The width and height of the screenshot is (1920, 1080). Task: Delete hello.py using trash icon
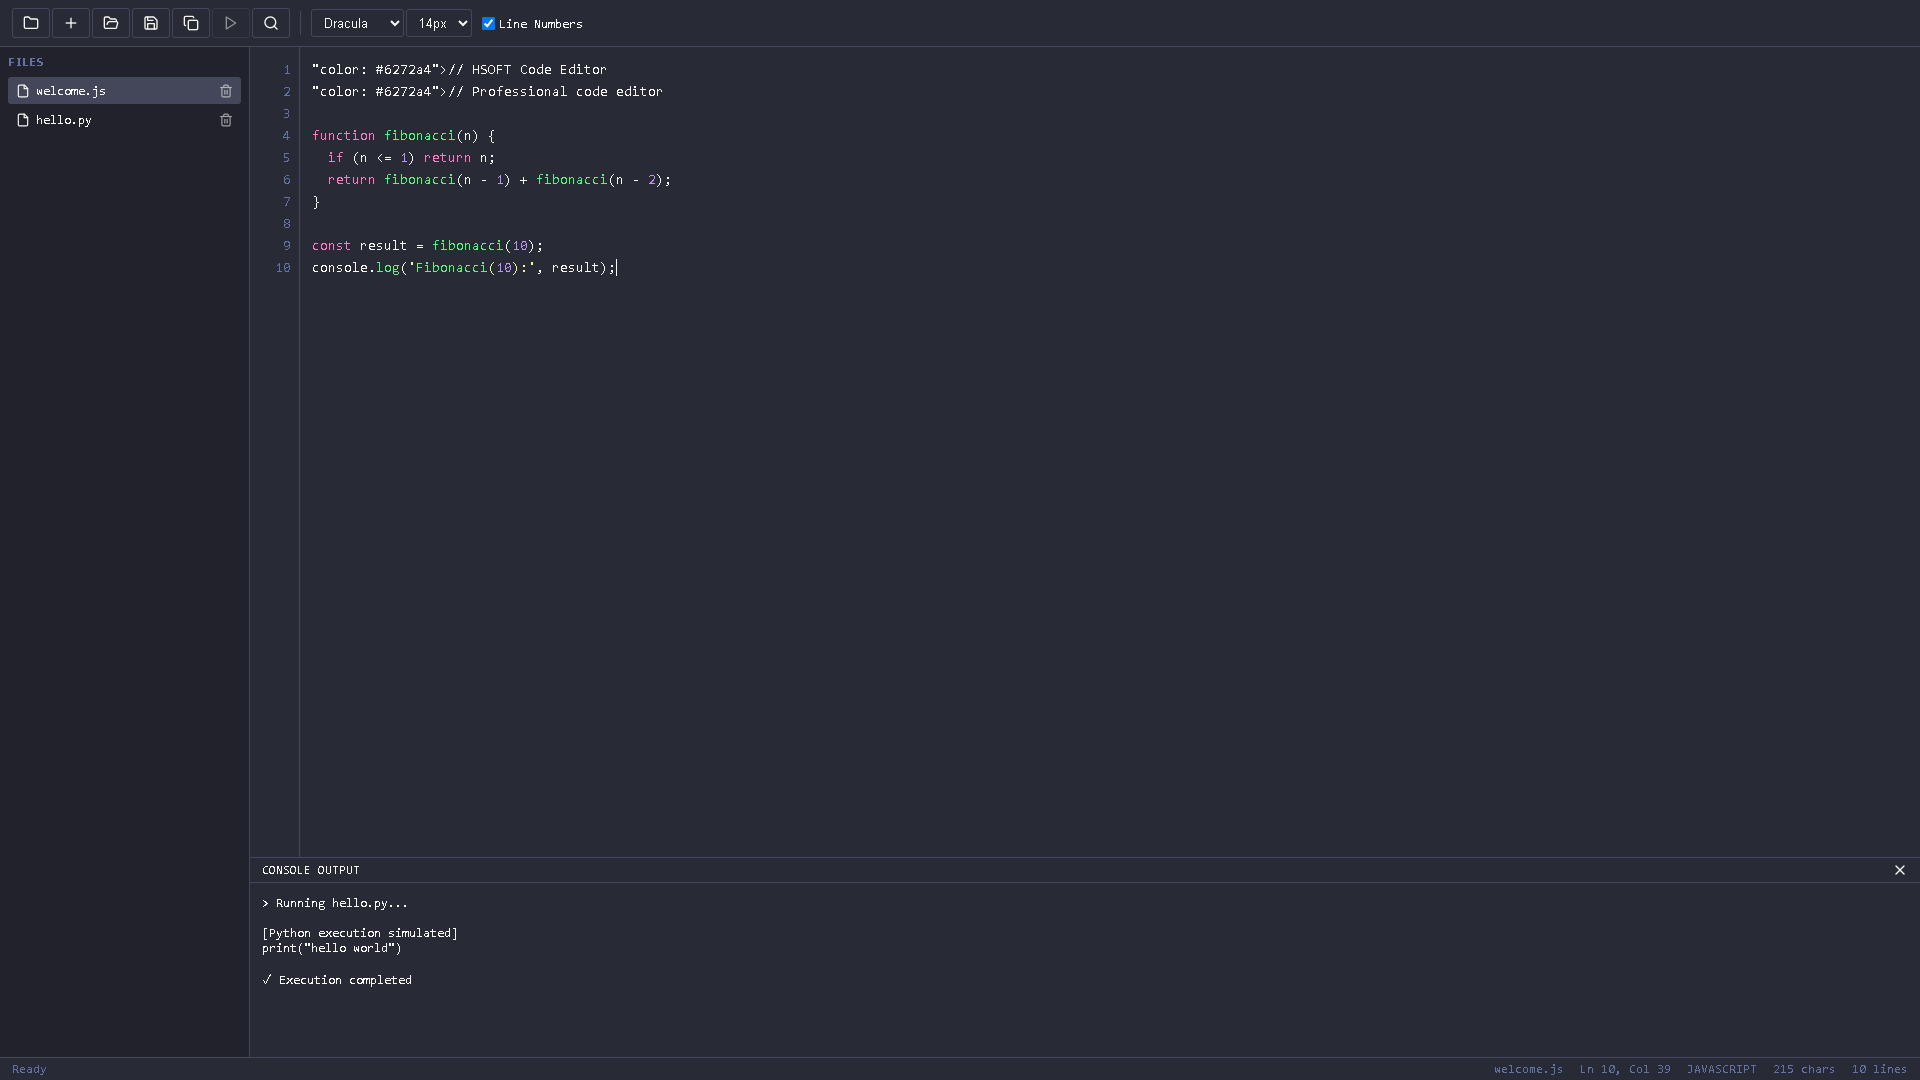coord(226,120)
